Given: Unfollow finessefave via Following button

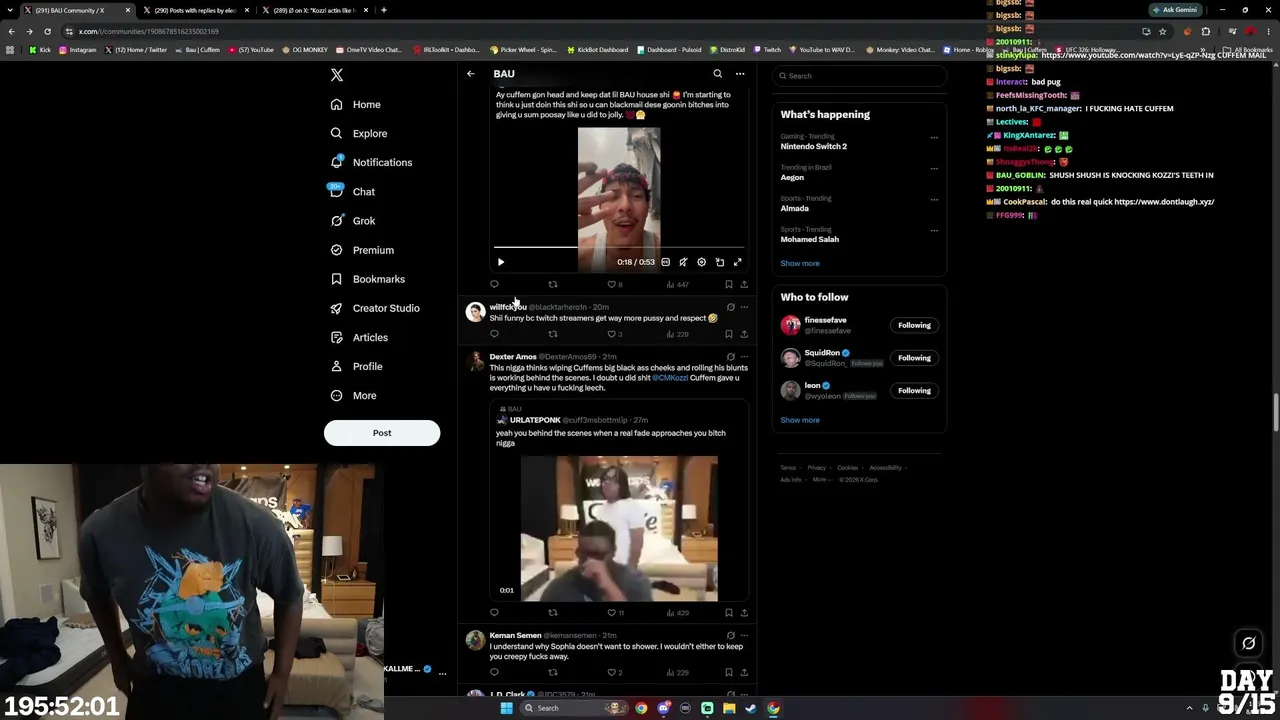Looking at the screenshot, I should [914, 325].
